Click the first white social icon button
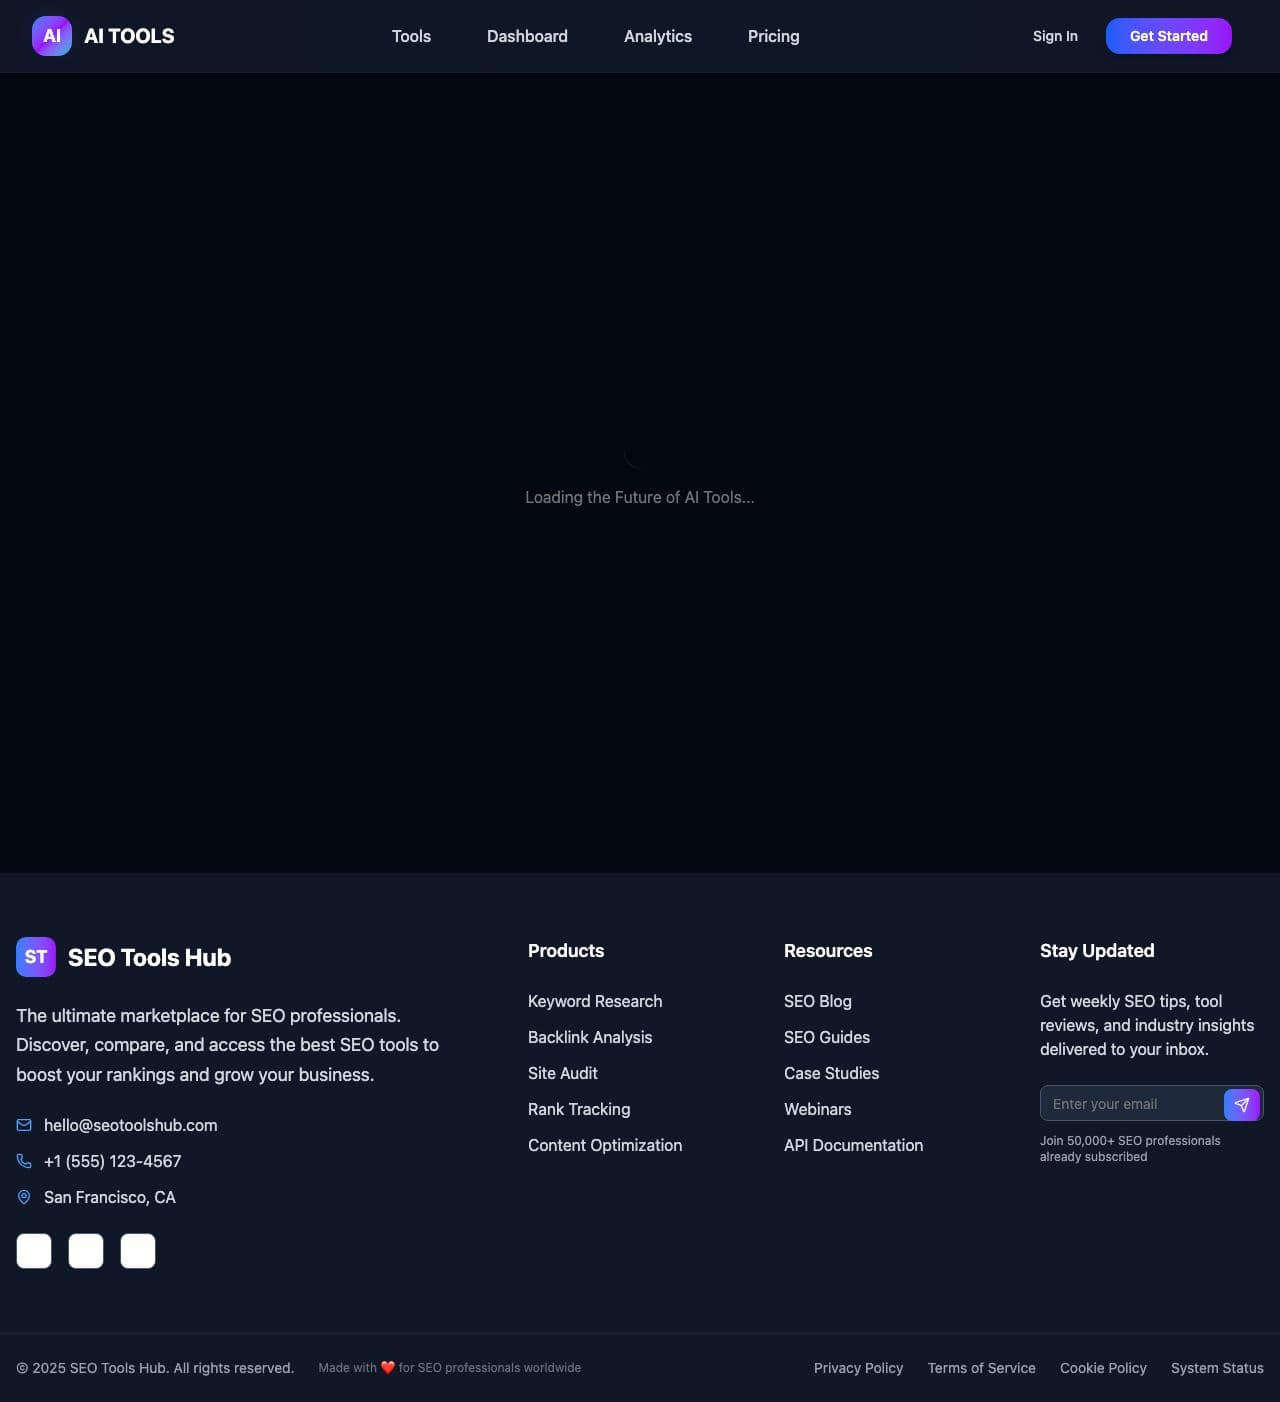The width and height of the screenshot is (1280, 1402). click(x=34, y=1251)
